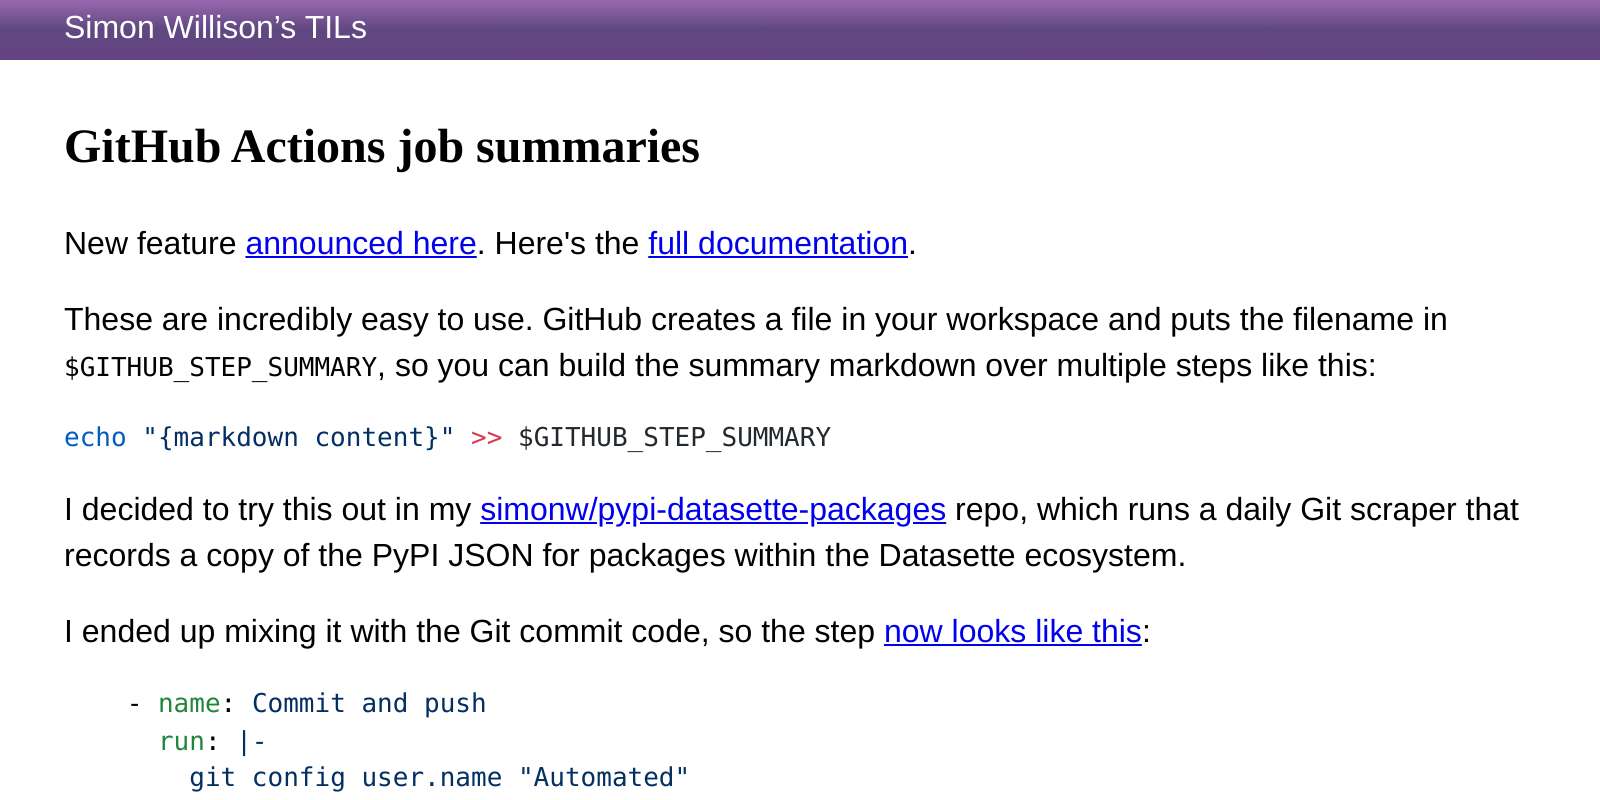Click the echo $GITHUB_STEP_SUMMARY code line
The width and height of the screenshot is (1600, 800).
click(x=446, y=437)
